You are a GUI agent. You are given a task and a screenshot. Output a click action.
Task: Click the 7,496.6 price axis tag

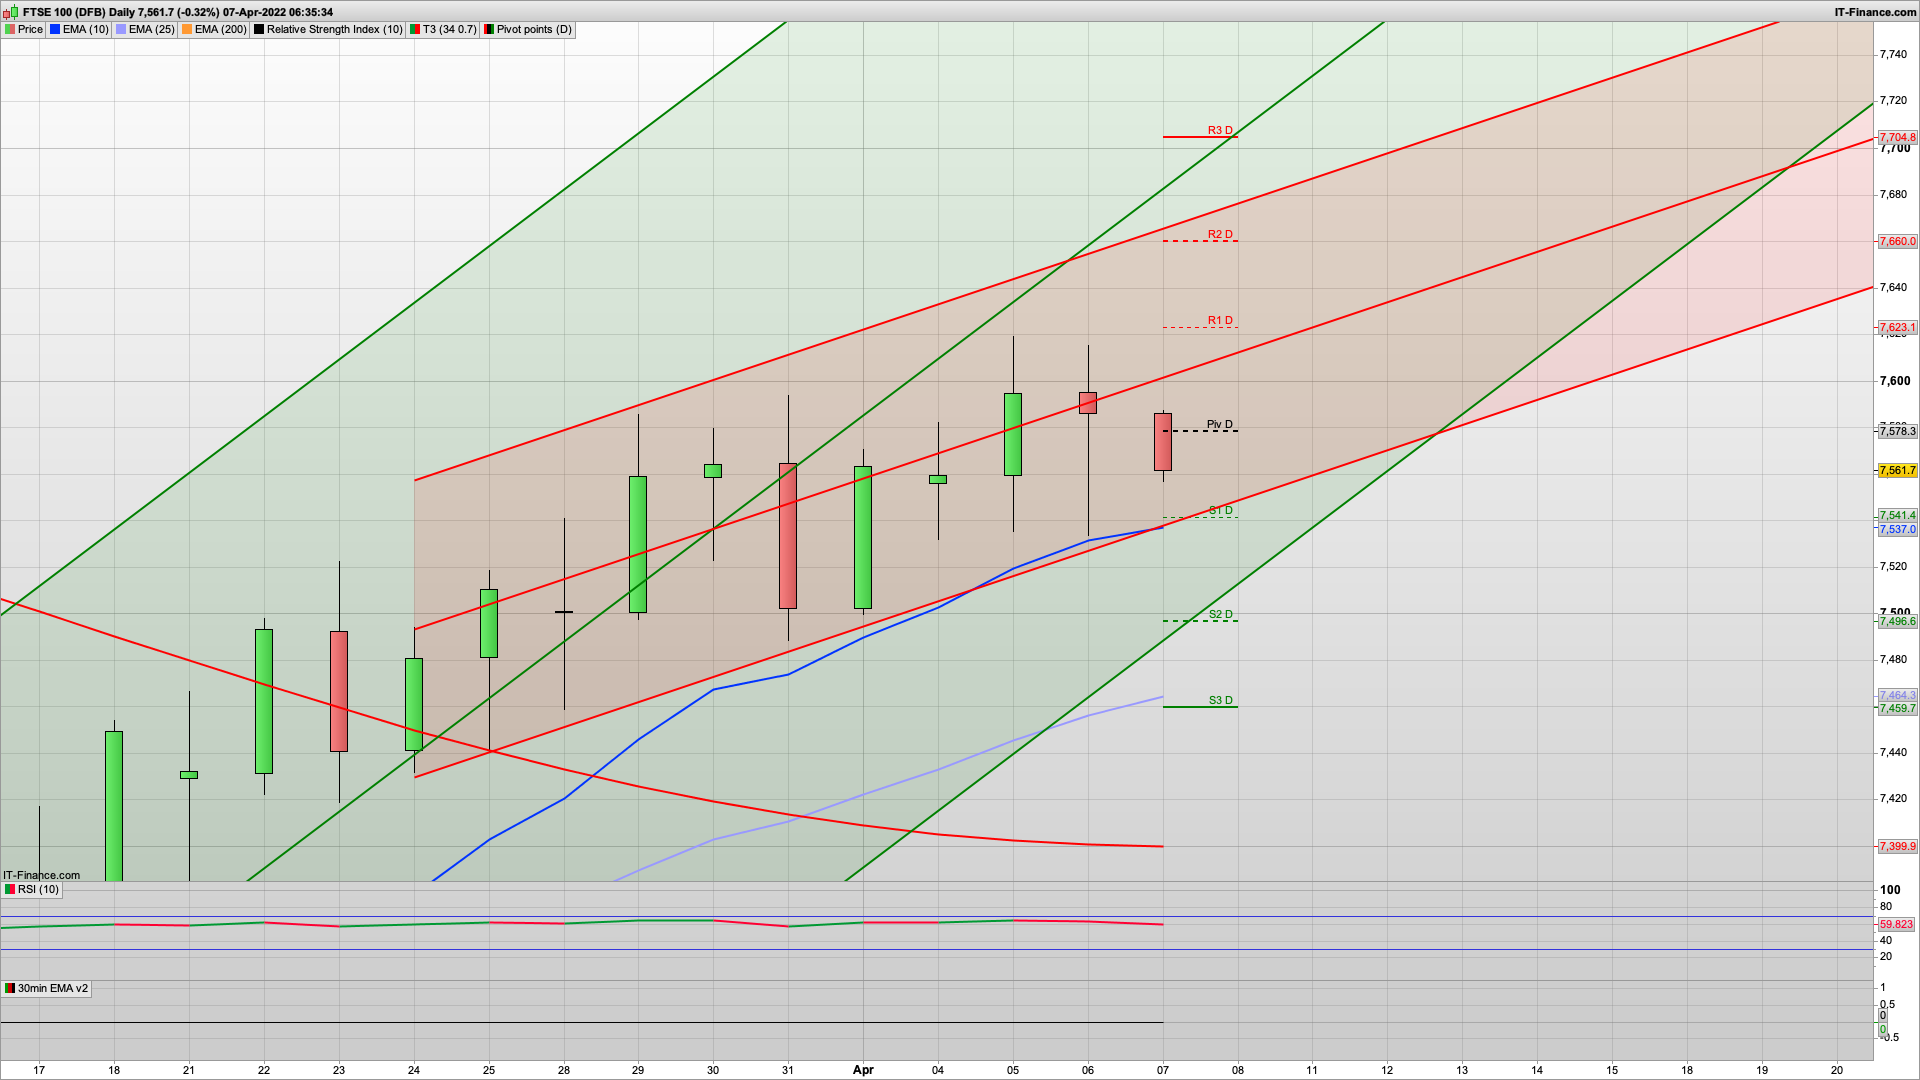(x=1897, y=622)
